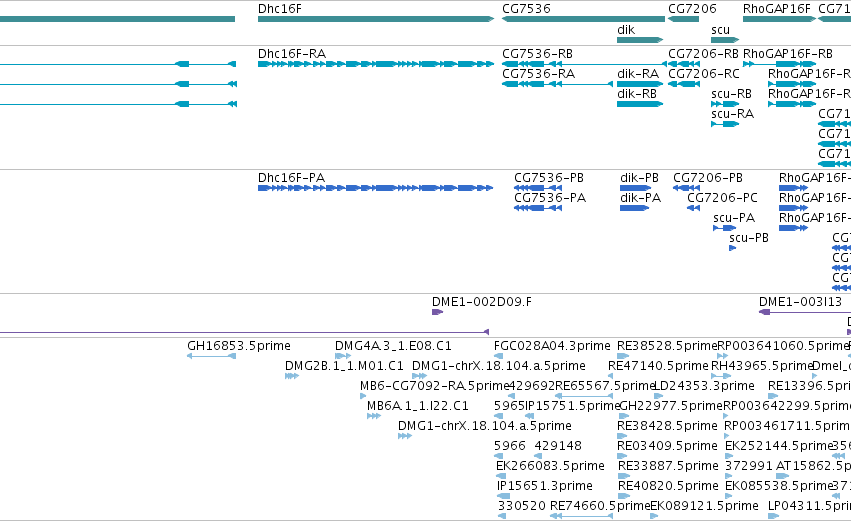Image resolution: width=851 pixels, height=521 pixels.
Task: Click the RE65567.5prime EST label
Action: [606, 386]
